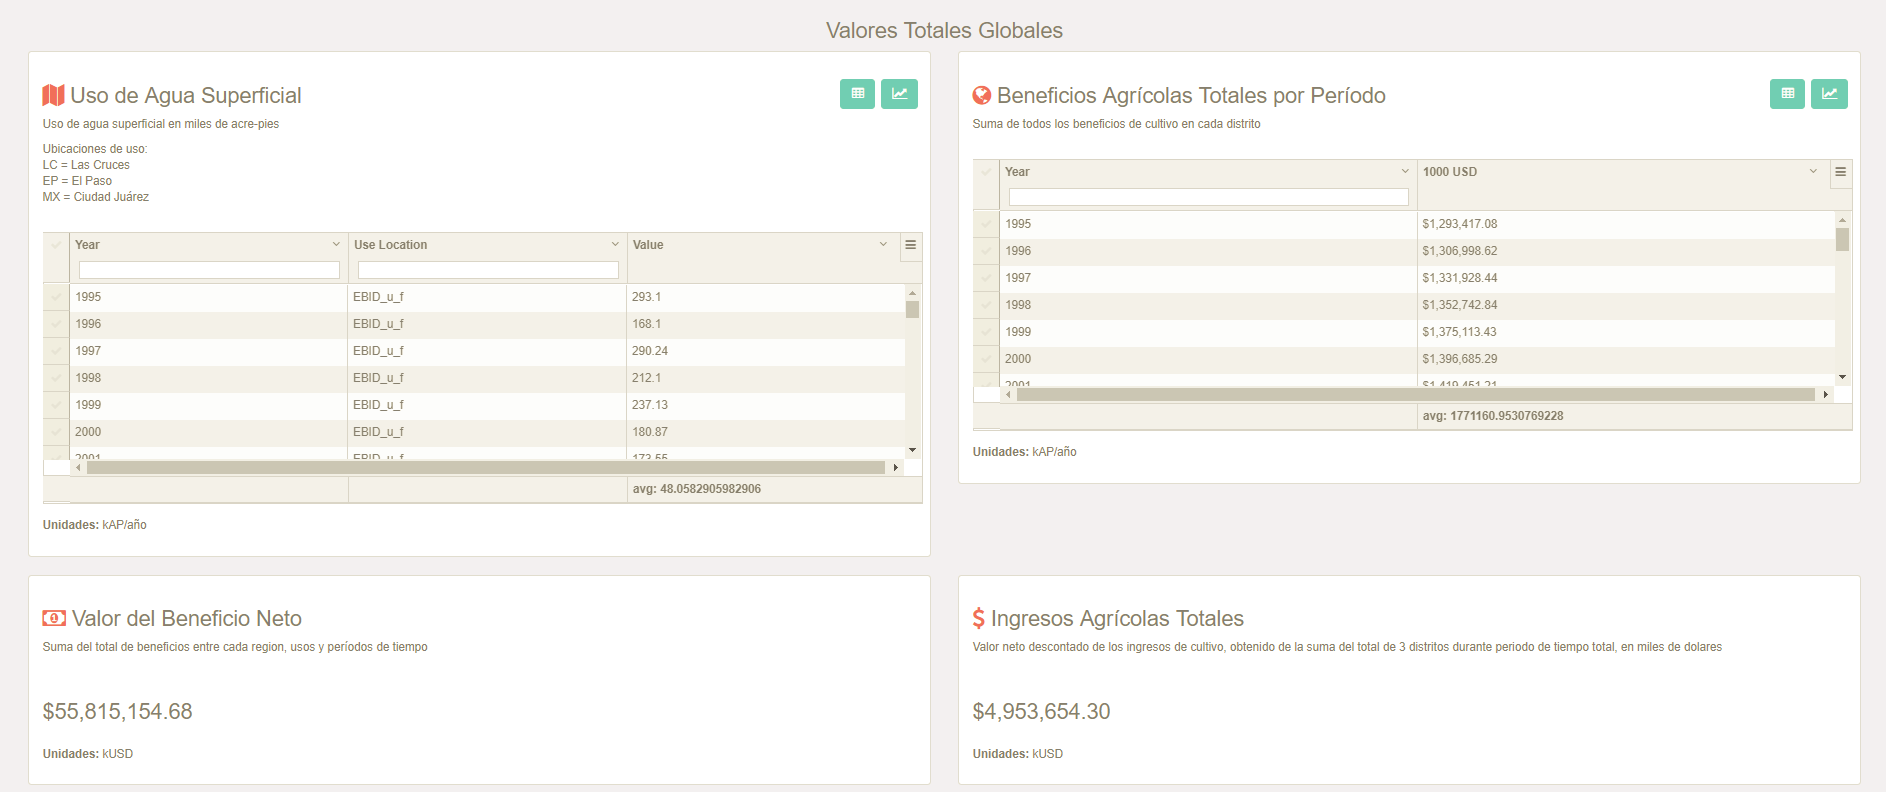Focus Year filter field in water use table

pos(209,270)
